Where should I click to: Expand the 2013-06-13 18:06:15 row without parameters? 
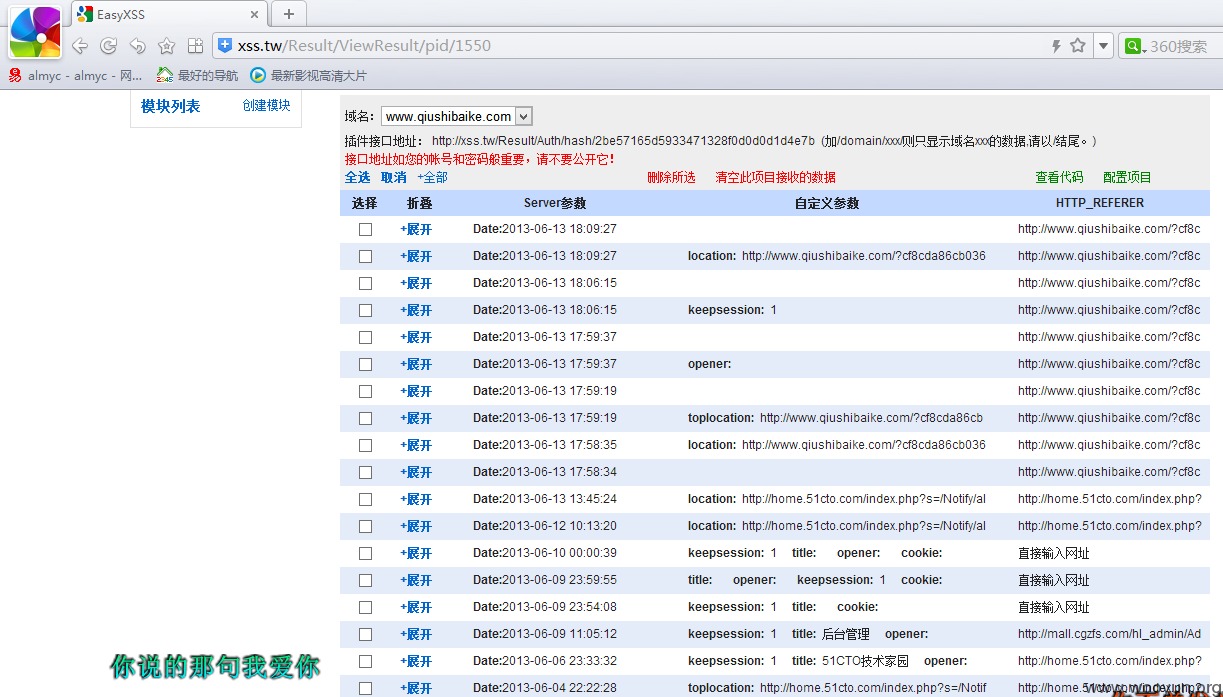pyautogui.click(x=416, y=283)
